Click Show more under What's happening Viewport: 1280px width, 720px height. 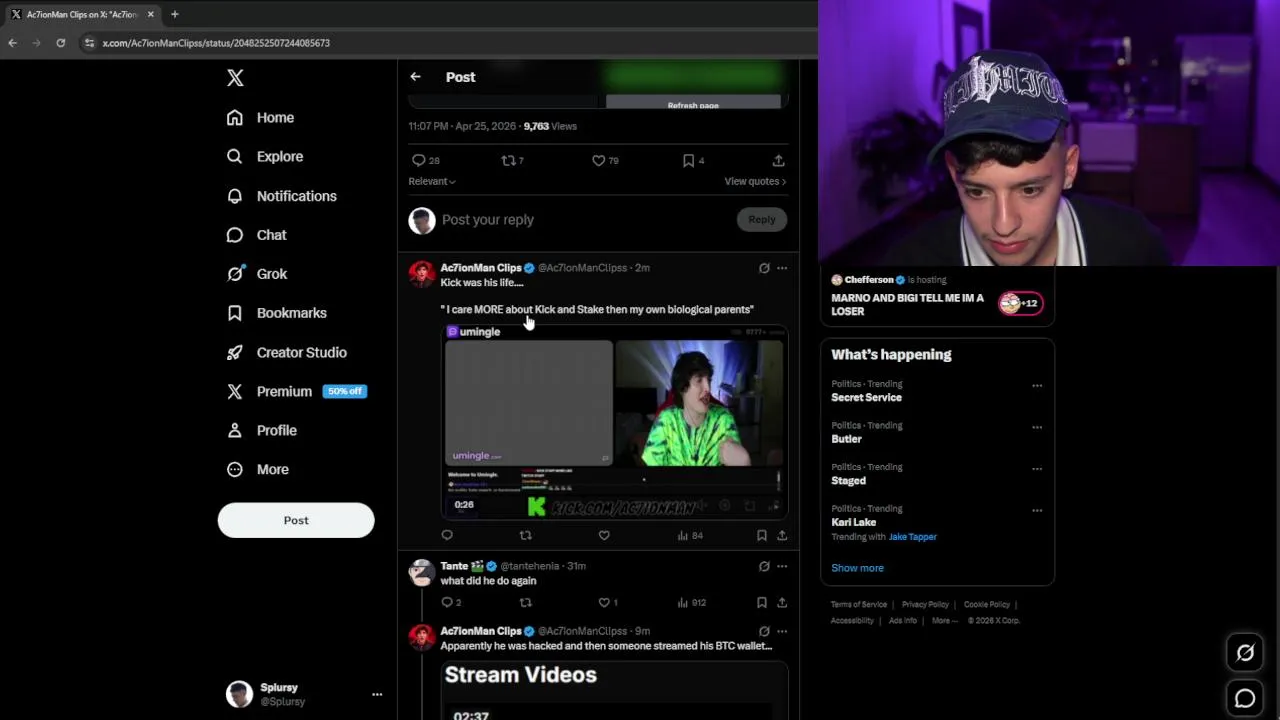click(x=857, y=568)
